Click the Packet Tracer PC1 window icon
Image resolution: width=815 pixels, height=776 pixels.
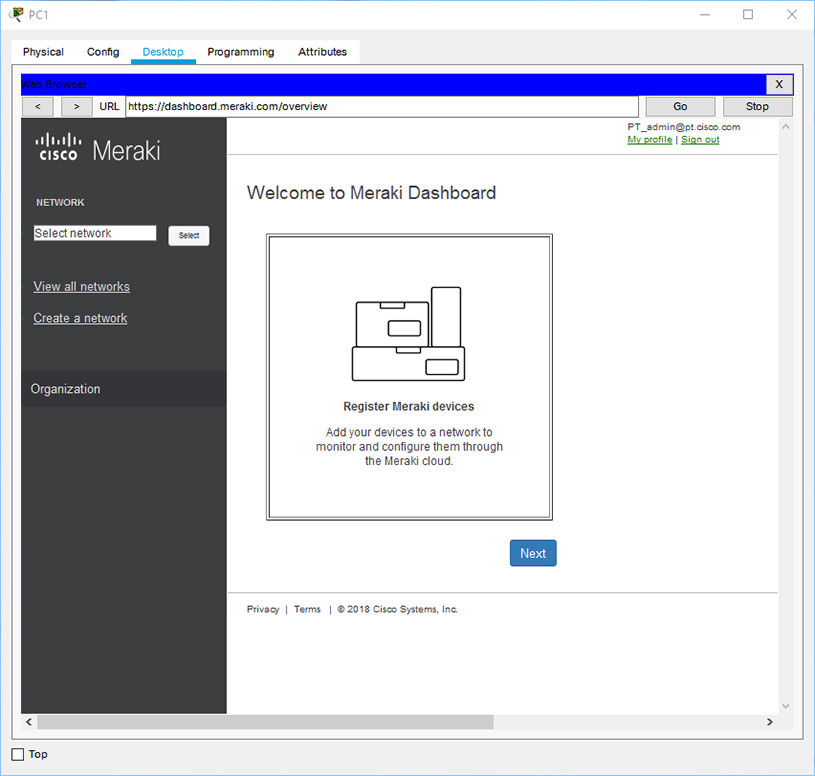click(16, 14)
